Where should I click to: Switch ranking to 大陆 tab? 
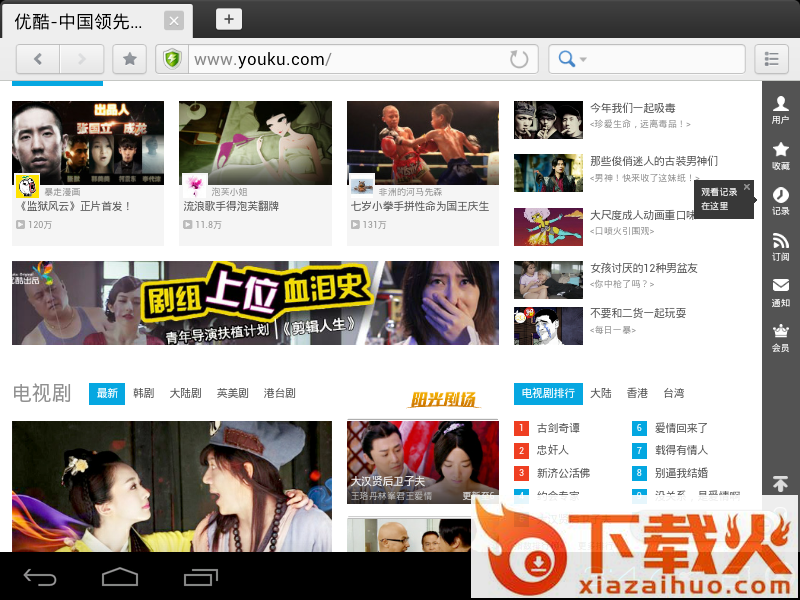click(x=601, y=393)
